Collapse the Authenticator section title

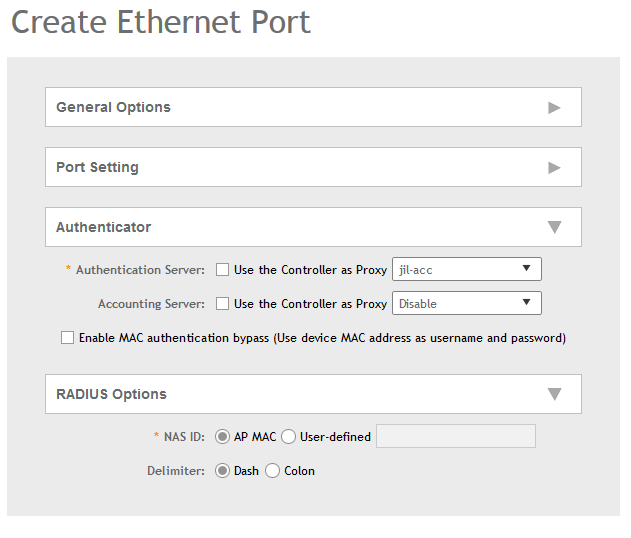coord(103,227)
